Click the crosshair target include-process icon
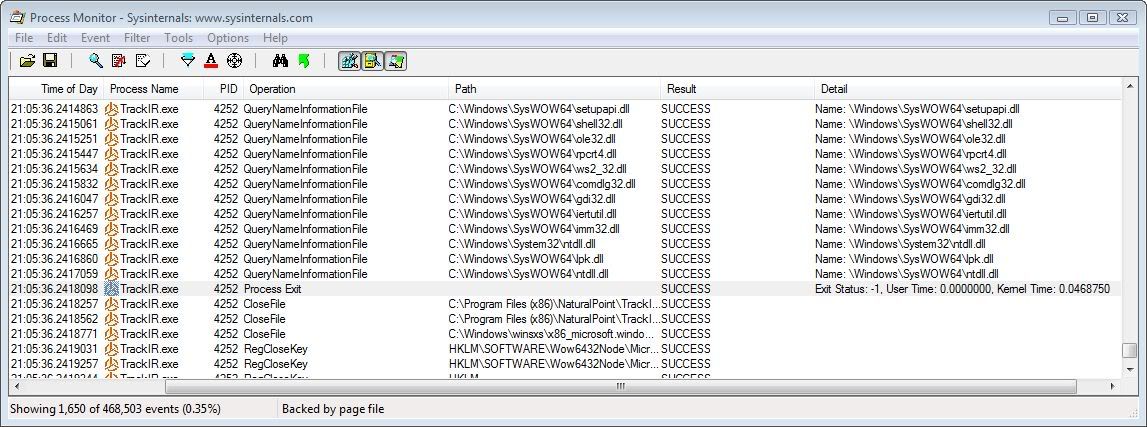The height and width of the screenshot is (427, 1147). click(x=234, y=61)
